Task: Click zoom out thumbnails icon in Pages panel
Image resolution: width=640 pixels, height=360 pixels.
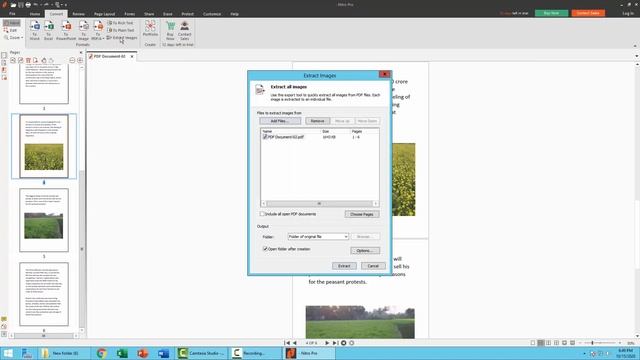Action: [x=72, y=60]
